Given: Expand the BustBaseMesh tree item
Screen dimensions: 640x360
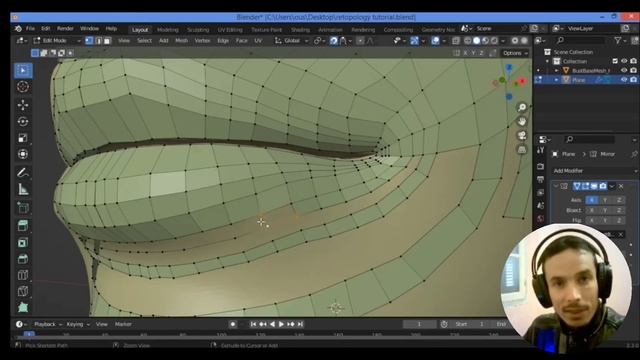Looking at the screenshot, I should (x=556, y=70).
